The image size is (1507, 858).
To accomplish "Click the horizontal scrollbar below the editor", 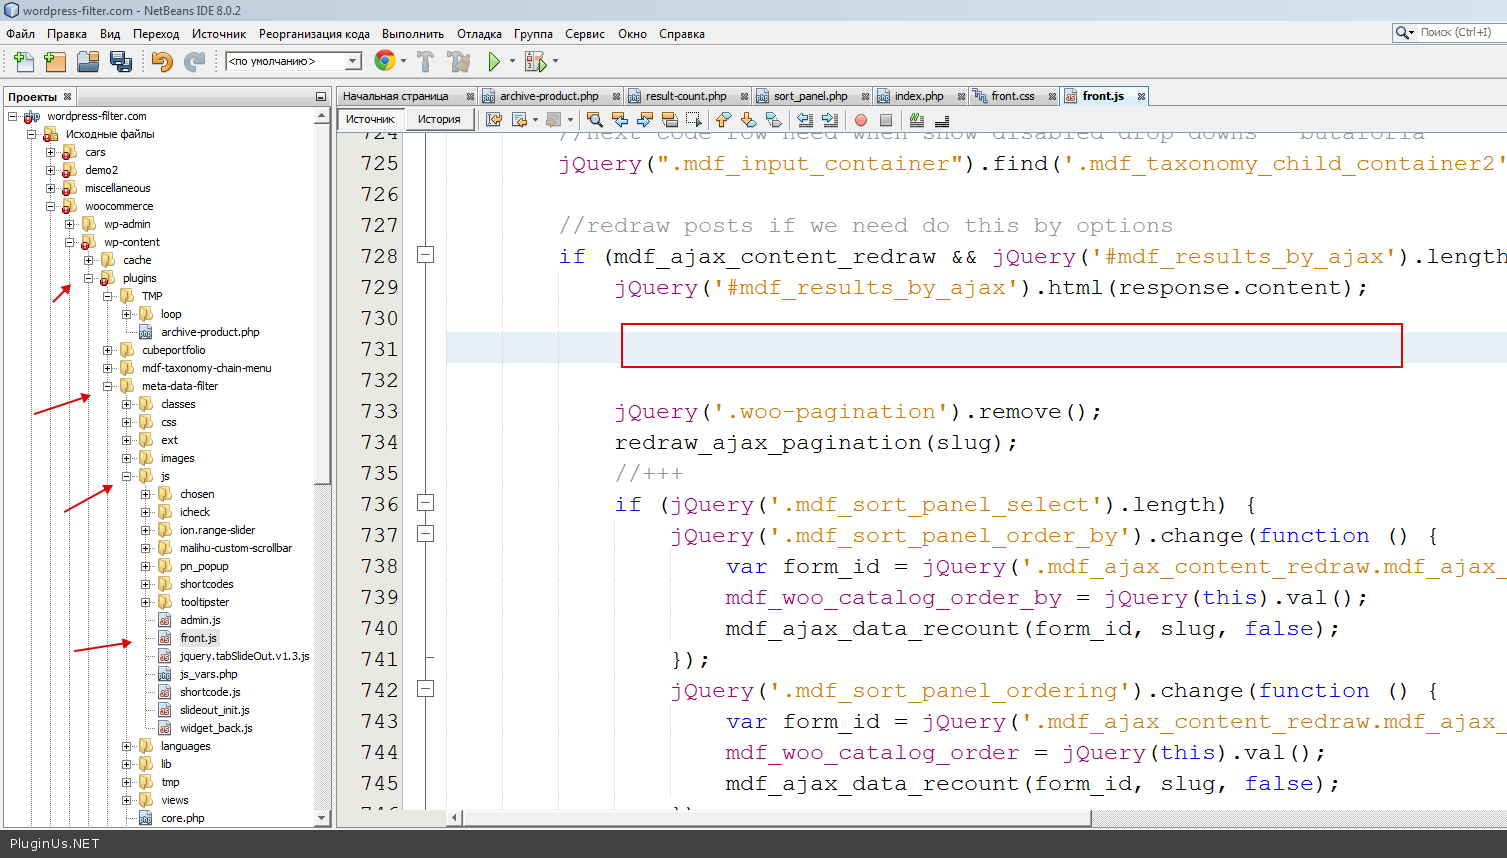I will pyautogui.click(x=770, y=818).
